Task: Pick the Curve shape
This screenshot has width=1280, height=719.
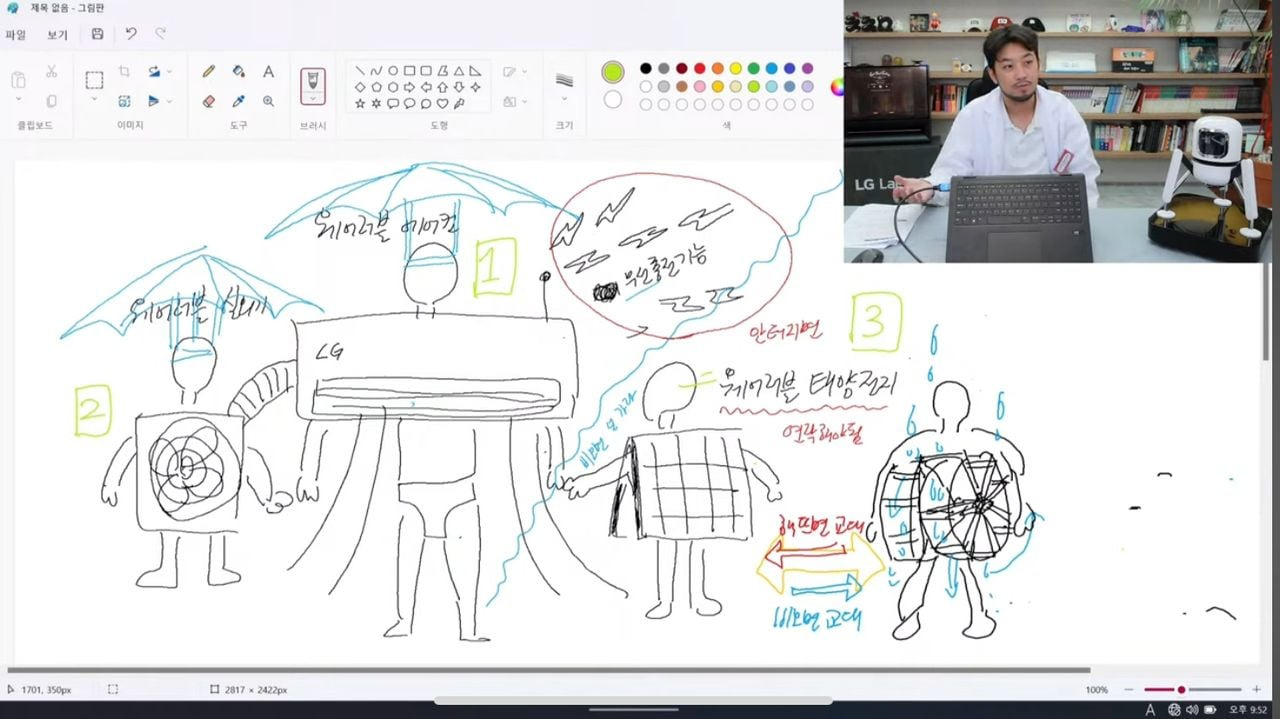Action: (376, 71)
